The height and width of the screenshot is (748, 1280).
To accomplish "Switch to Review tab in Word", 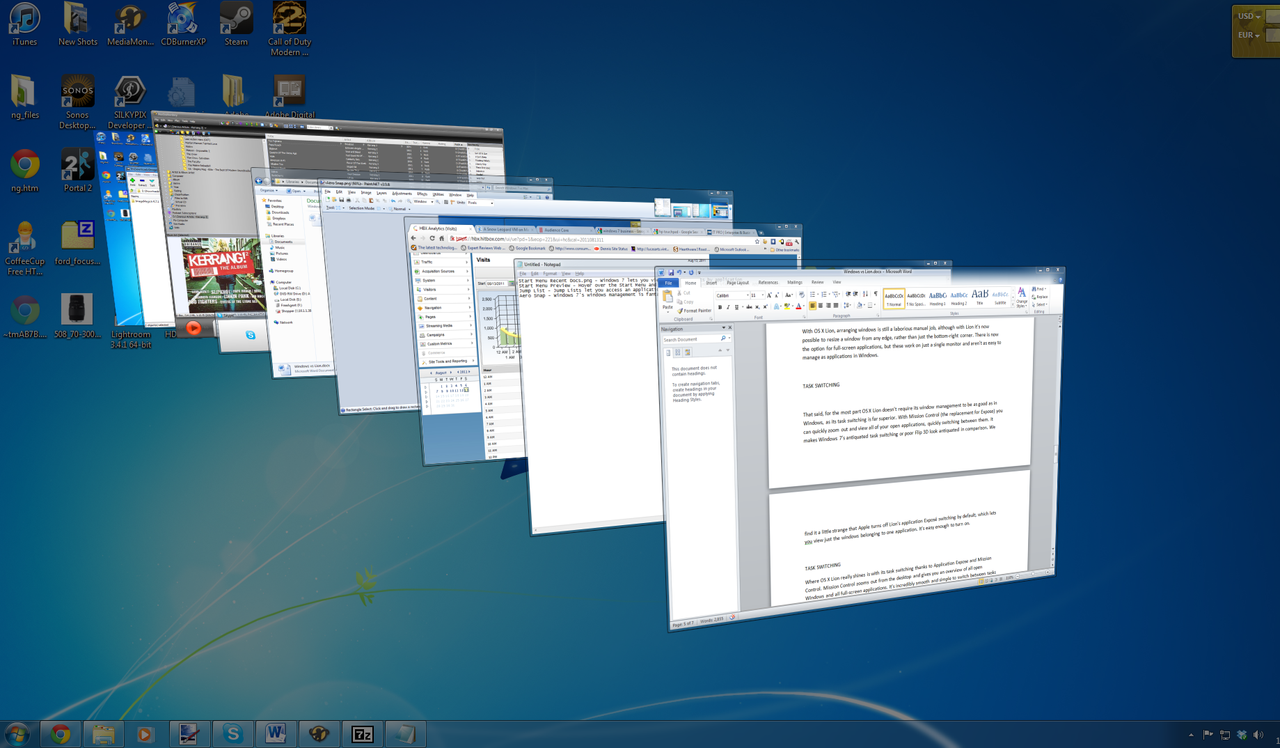I will click(818, 282).
